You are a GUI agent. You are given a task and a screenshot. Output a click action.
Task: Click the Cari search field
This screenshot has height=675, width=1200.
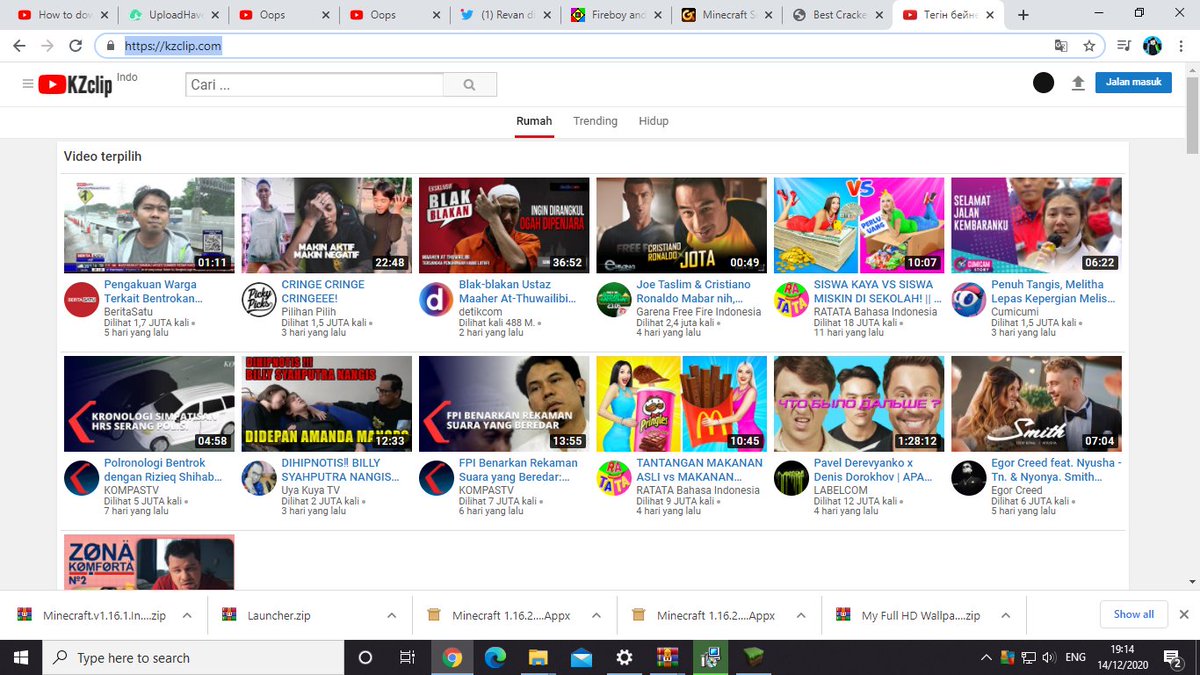pyautogui.click(x=315, y=85)
